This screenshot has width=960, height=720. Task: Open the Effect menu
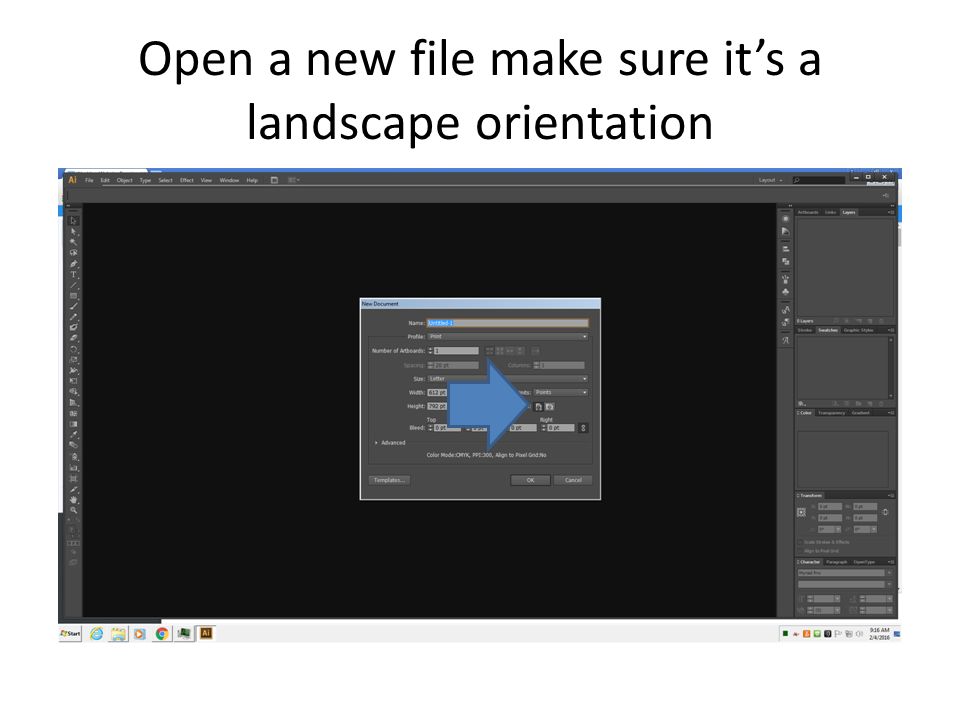coord(187,180)
